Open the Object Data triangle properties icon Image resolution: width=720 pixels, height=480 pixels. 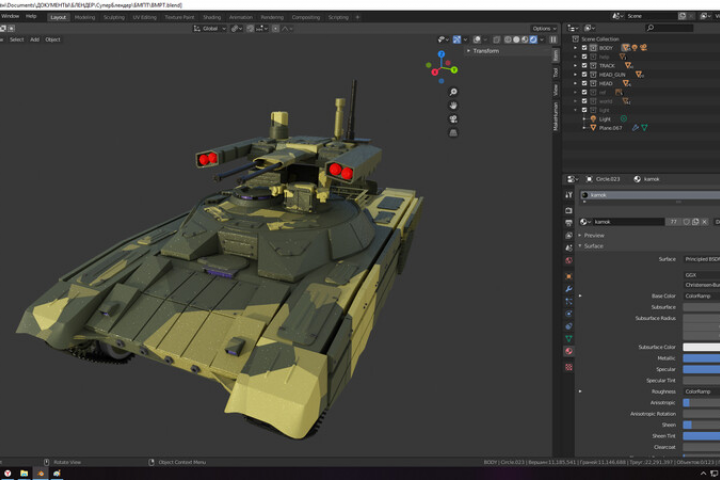pyautogui.click(x=568, y=339)
